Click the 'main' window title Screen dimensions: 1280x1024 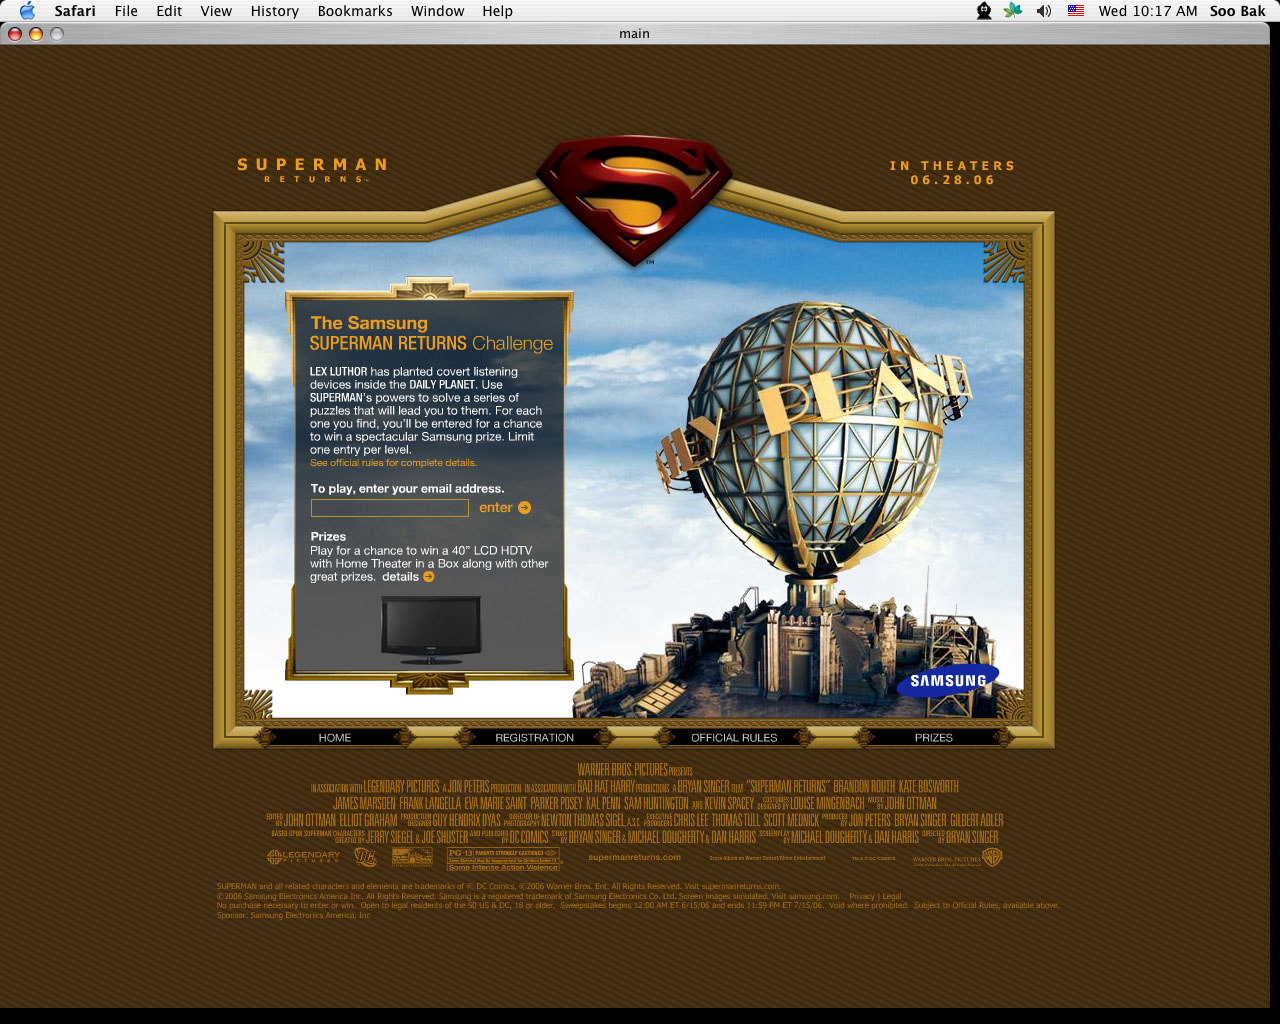pos(634,33)
